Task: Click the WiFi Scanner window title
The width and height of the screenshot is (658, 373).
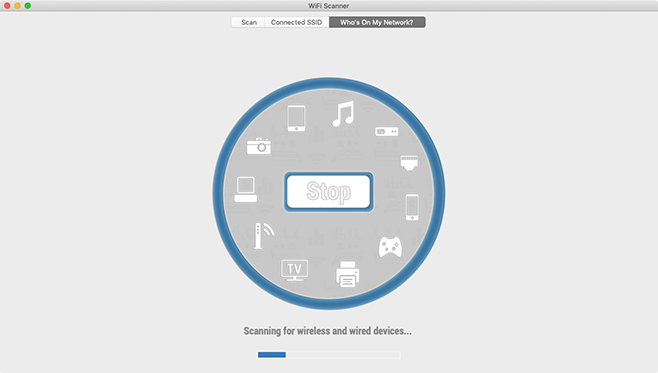Action: (x=329, y=6)
